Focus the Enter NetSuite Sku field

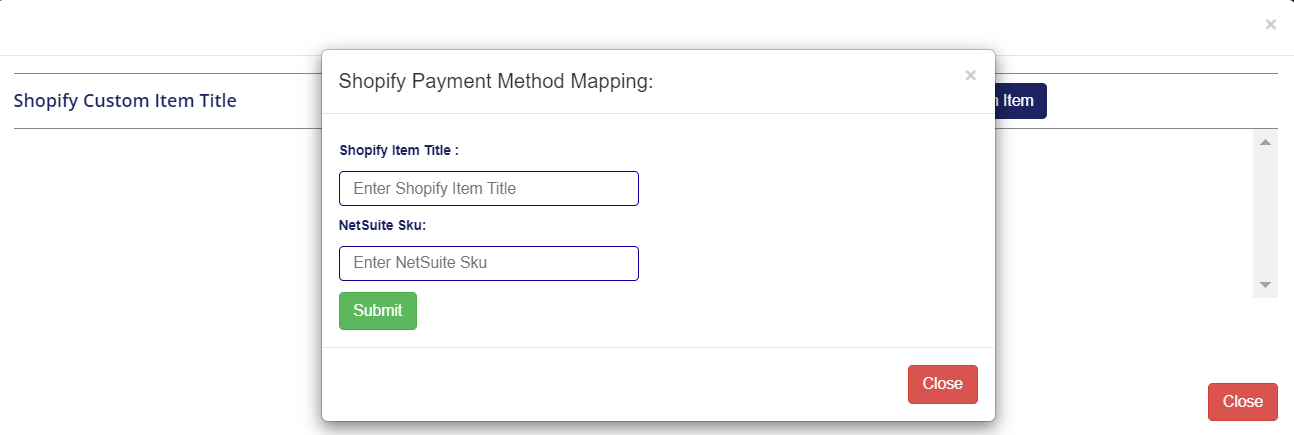pyautogui.click(x=488, y=263)
